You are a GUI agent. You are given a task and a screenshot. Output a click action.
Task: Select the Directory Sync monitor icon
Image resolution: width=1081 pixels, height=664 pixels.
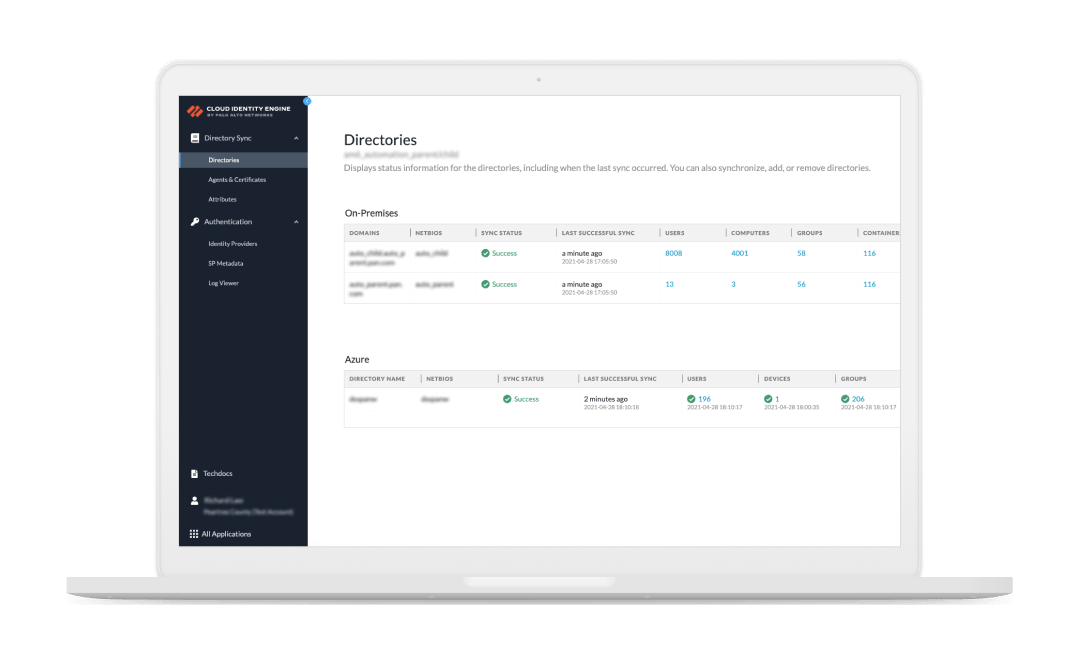(x=193, y=138)
